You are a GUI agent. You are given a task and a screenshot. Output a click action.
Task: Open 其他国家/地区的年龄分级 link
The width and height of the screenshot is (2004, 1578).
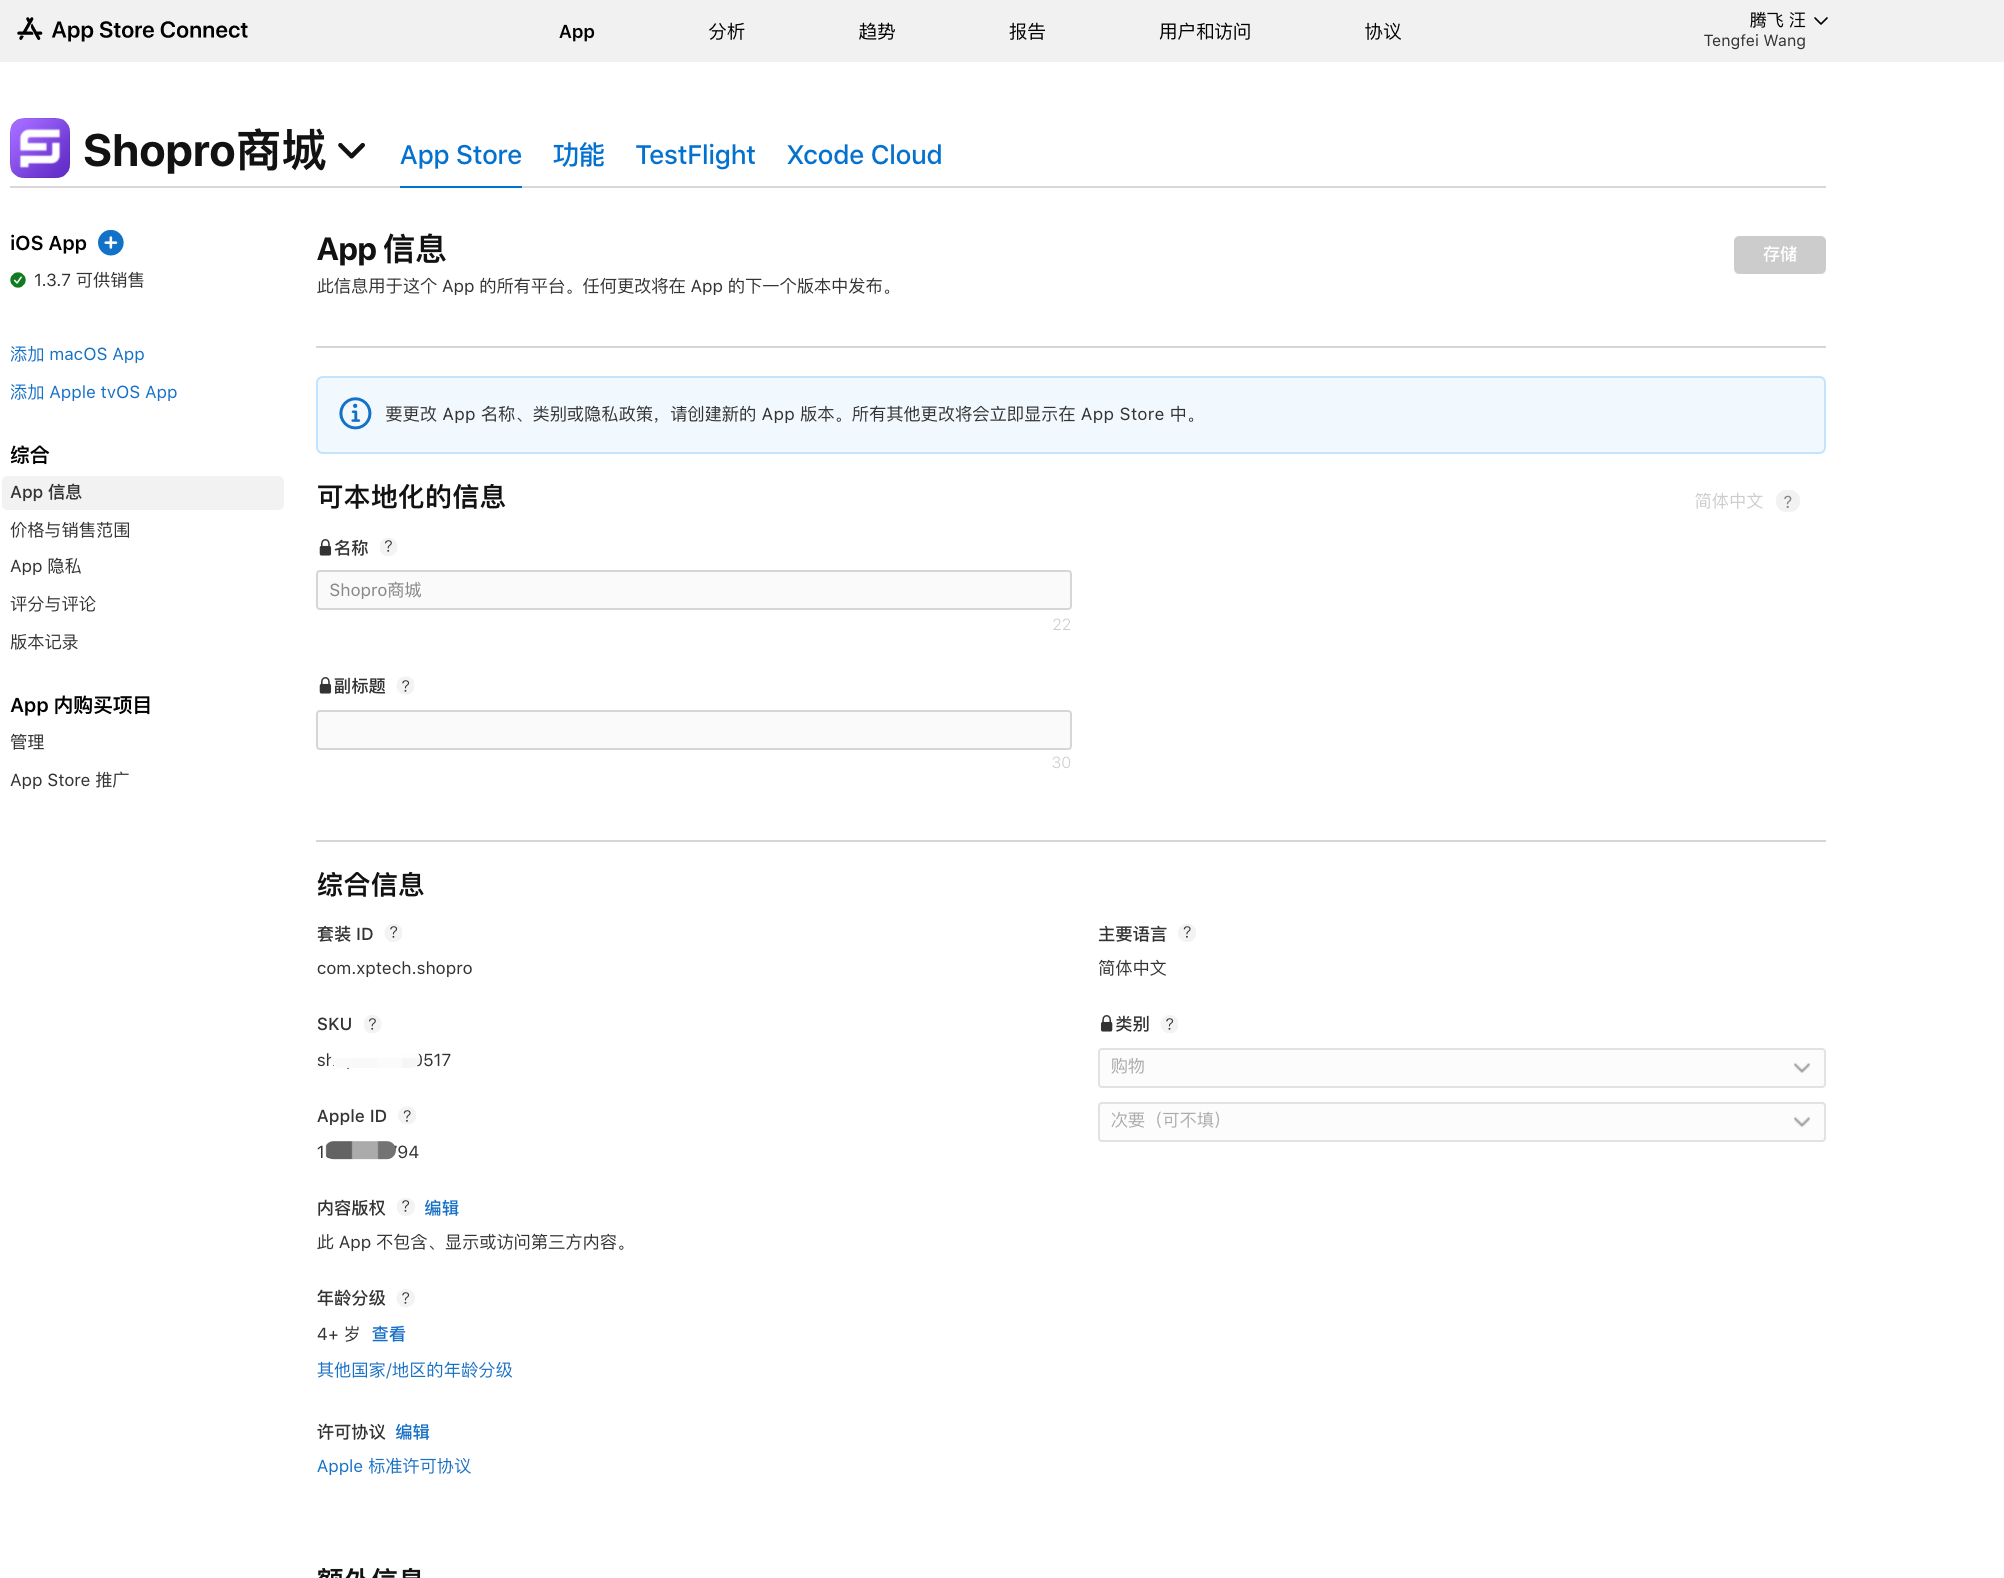pos(414,1370)
